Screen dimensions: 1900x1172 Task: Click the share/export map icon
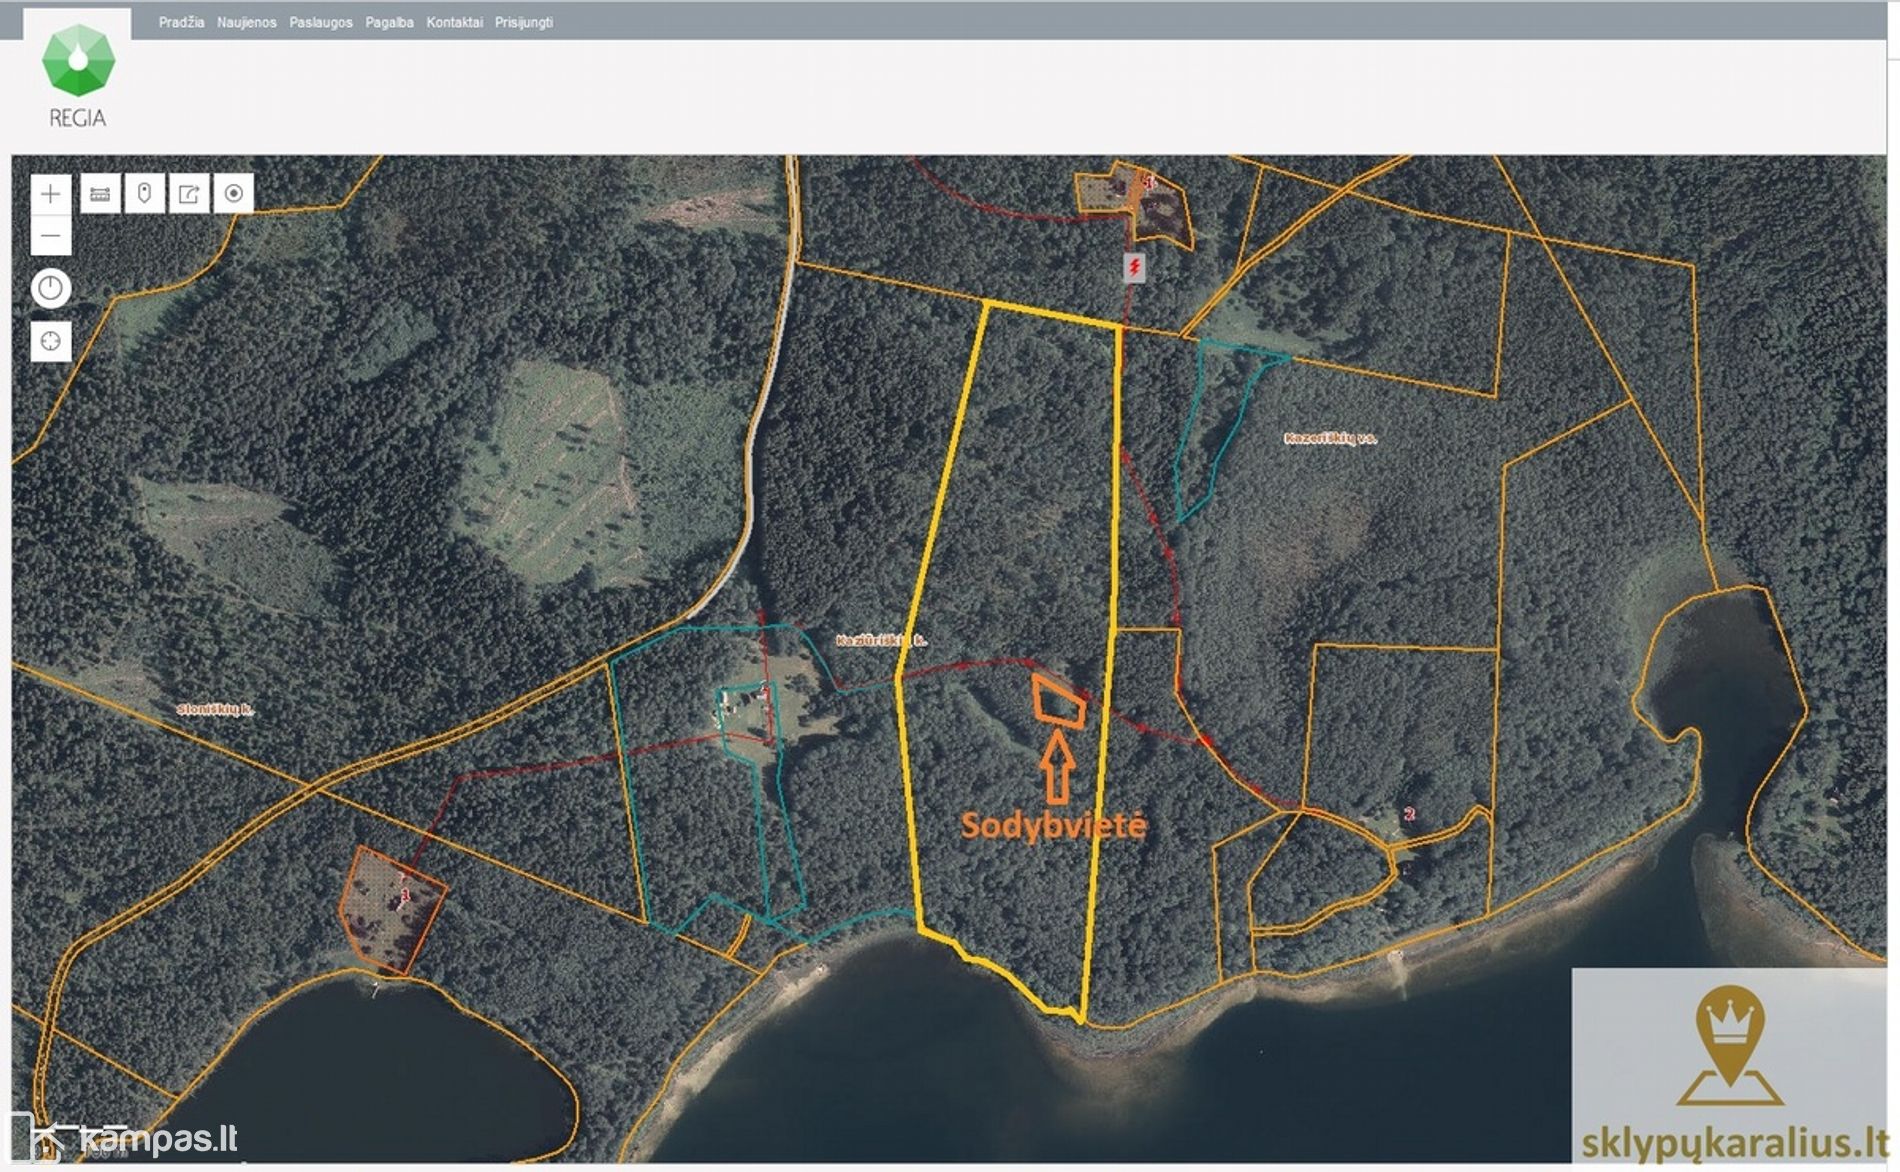(189, 194)
